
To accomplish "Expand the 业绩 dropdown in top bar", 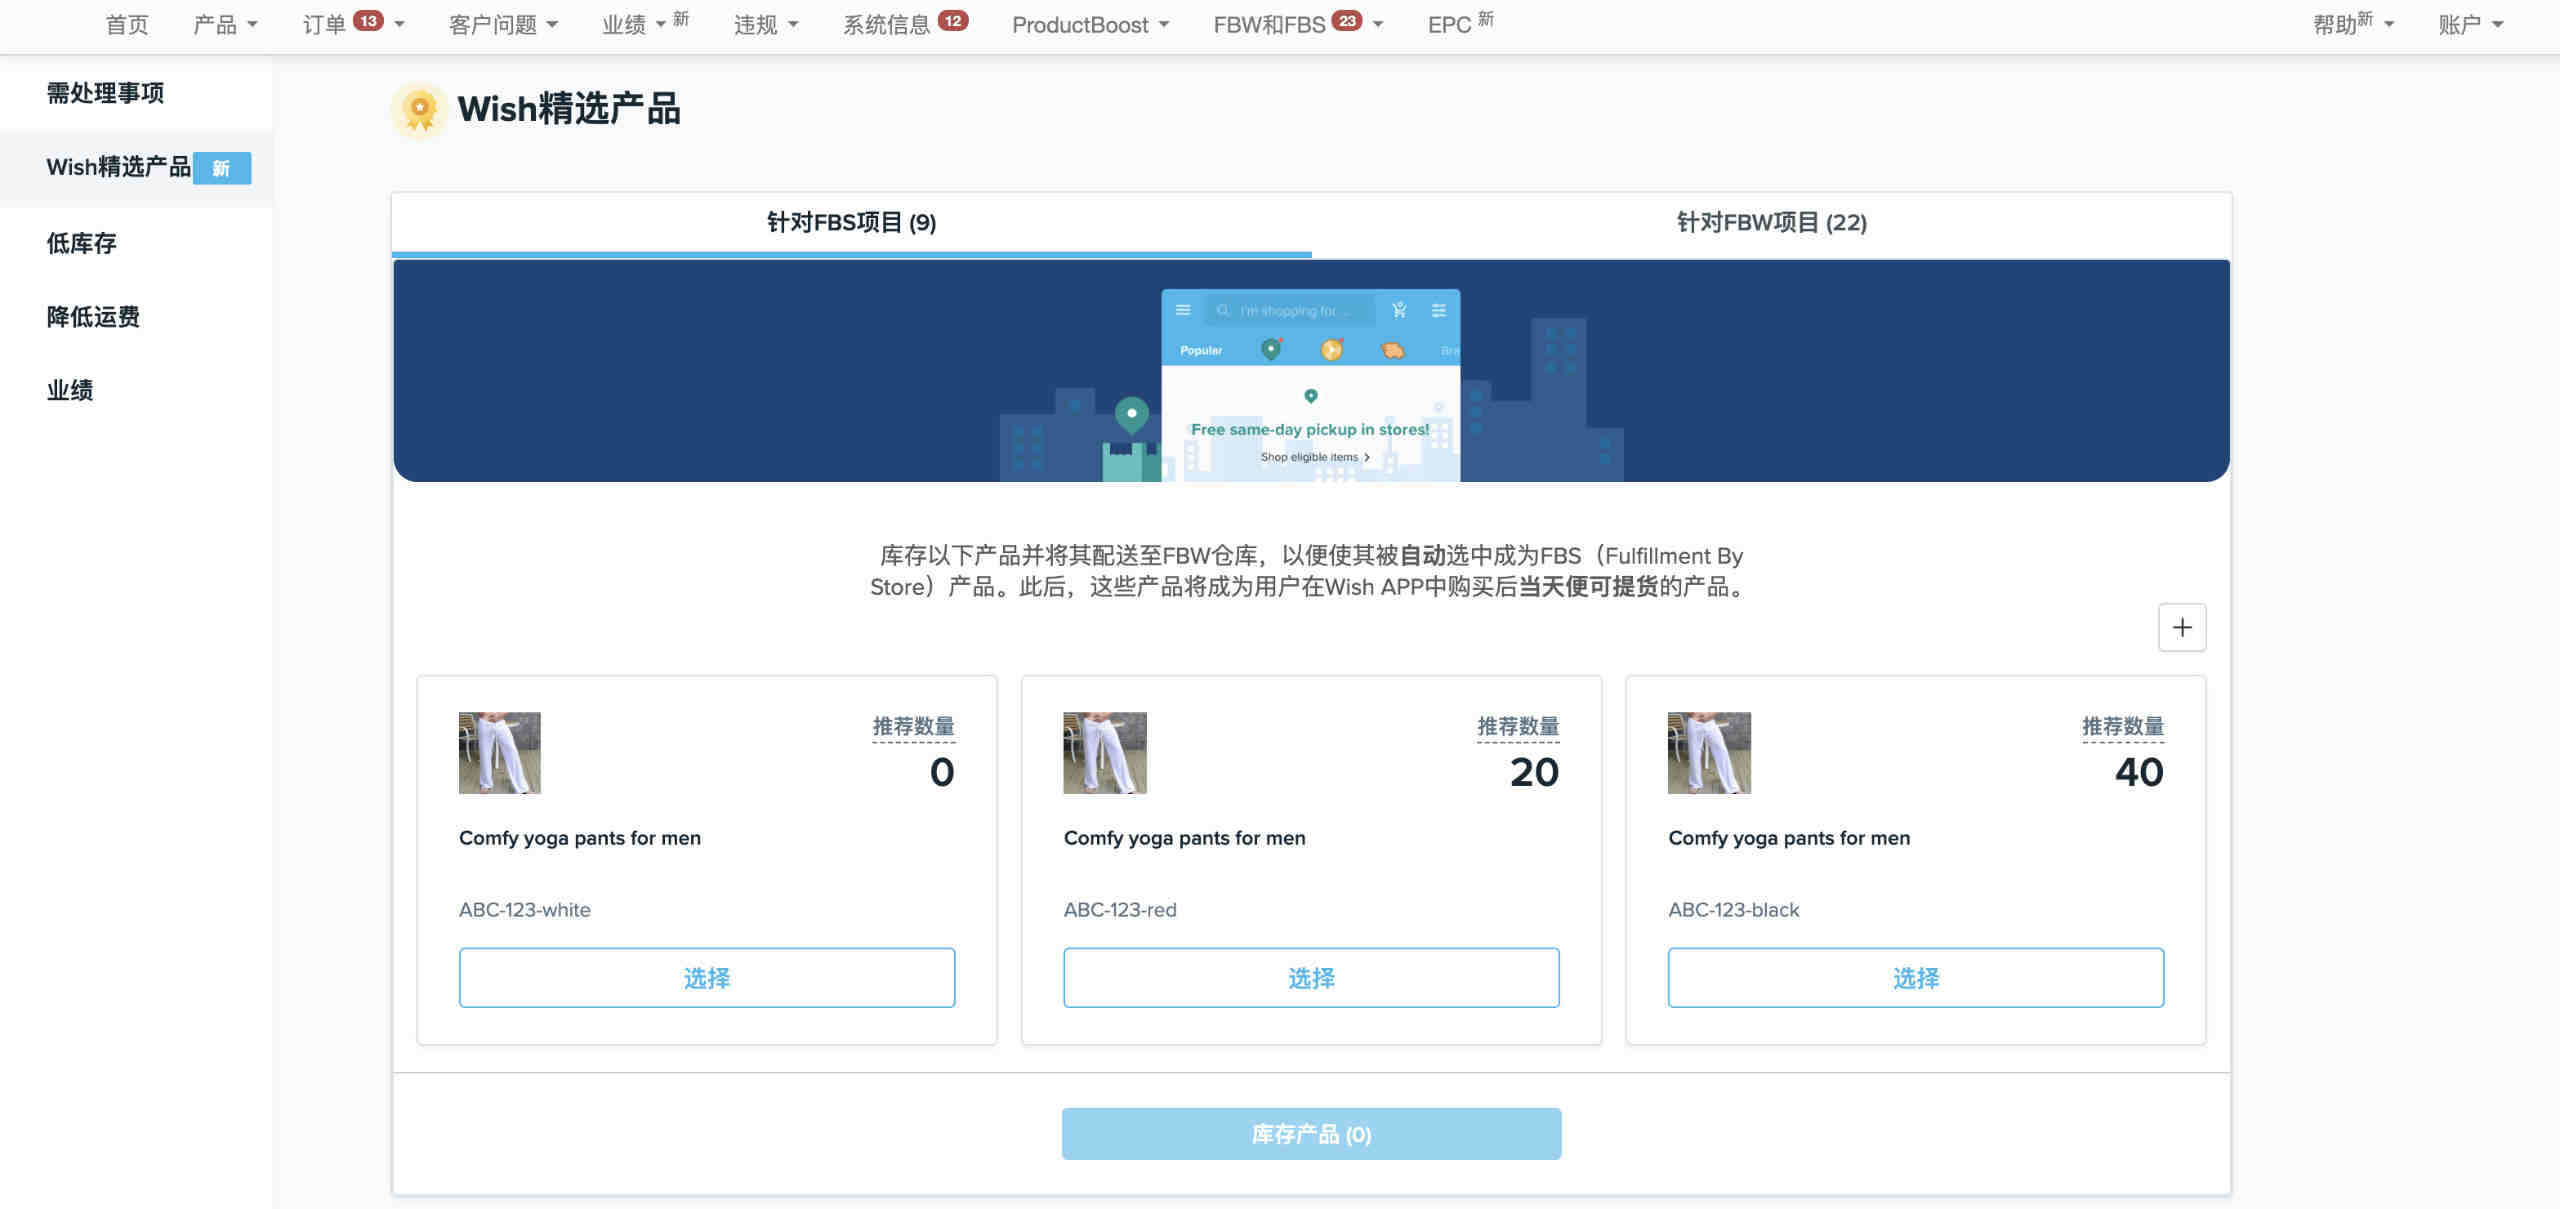I will click(x=645, y=24).
